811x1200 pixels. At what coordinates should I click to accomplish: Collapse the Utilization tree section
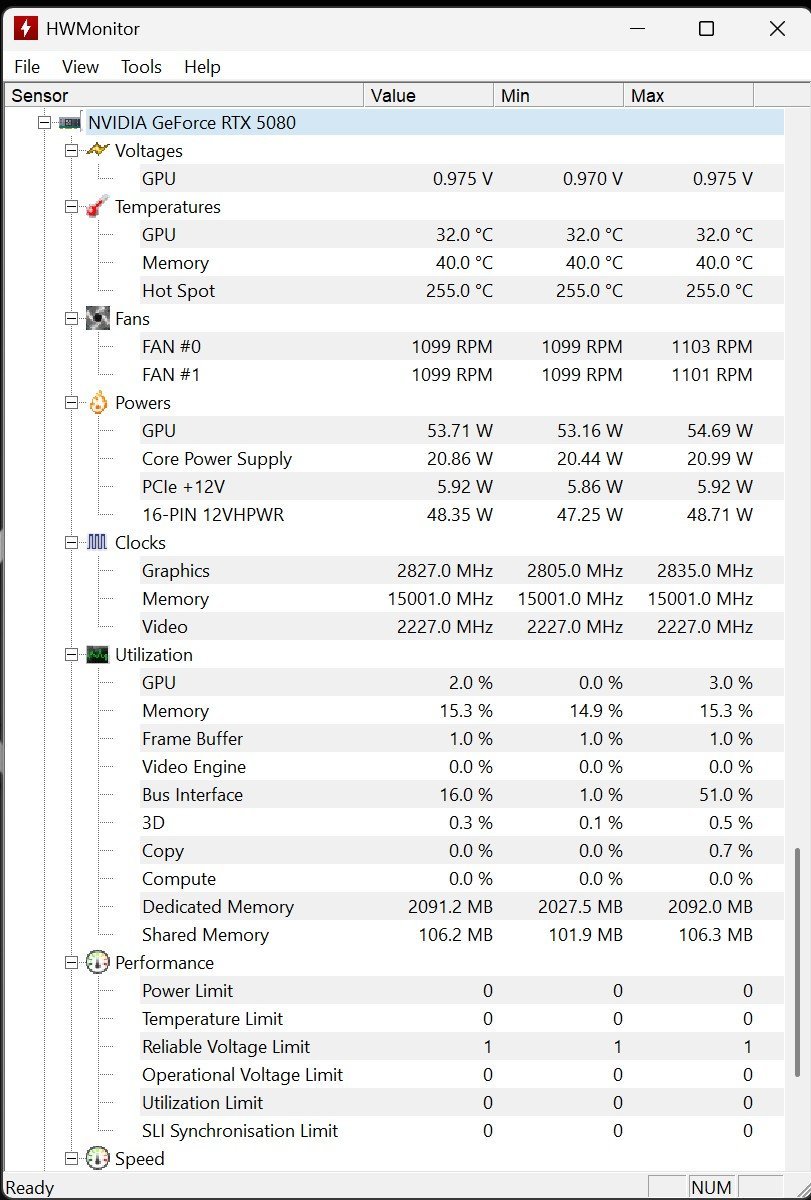(71, 655)
